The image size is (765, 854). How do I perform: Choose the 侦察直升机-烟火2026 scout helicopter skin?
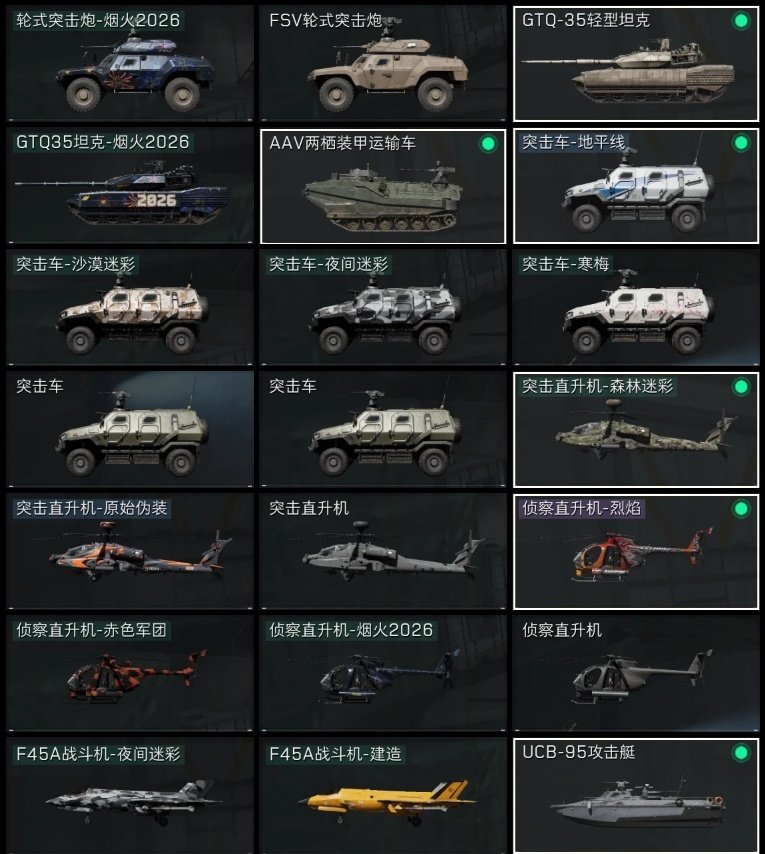[x=383, y=673]
